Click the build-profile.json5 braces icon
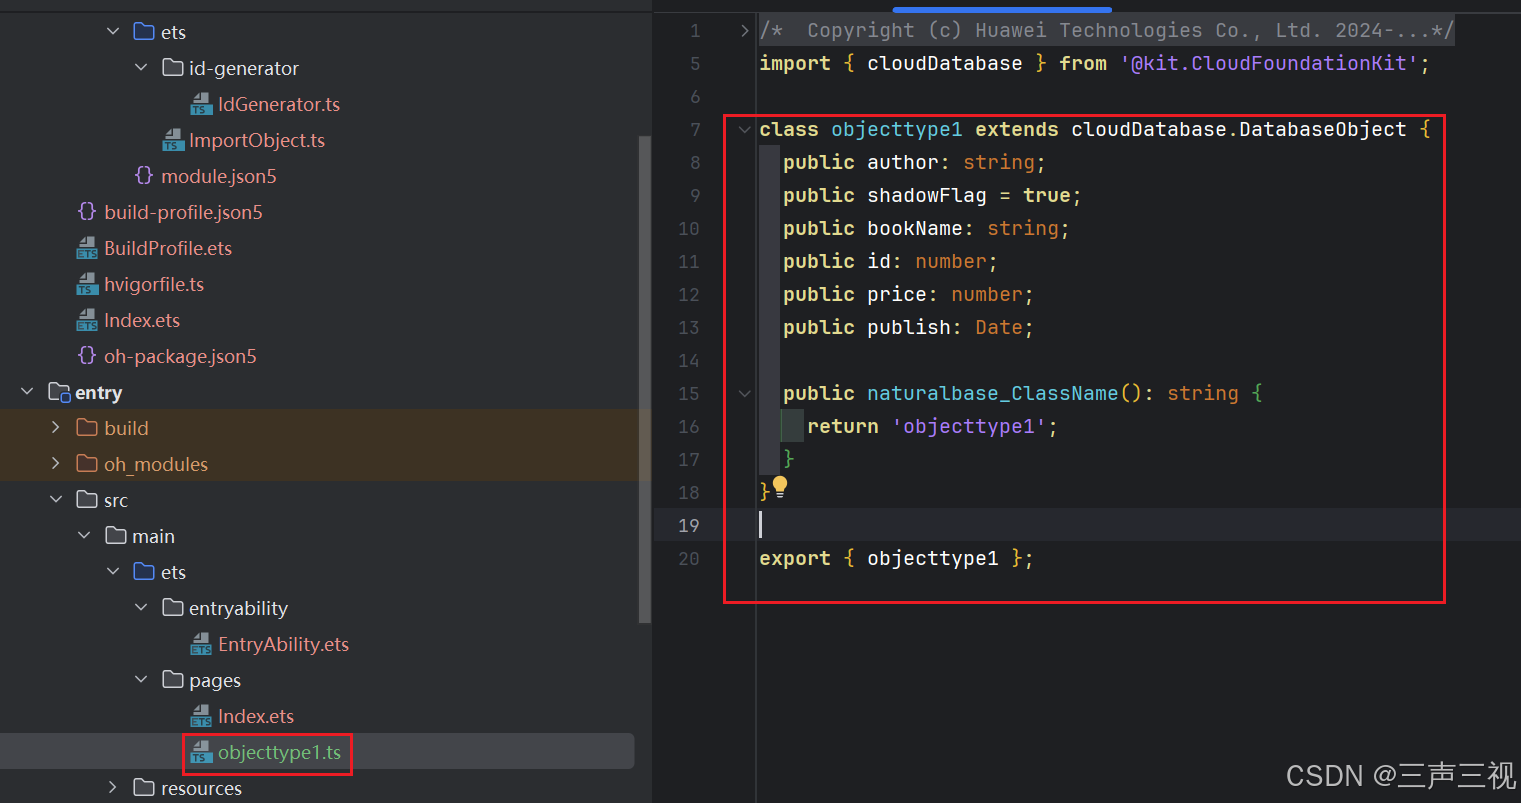The width and height of the screenshot is (1521, 803). tap(87, 212)
